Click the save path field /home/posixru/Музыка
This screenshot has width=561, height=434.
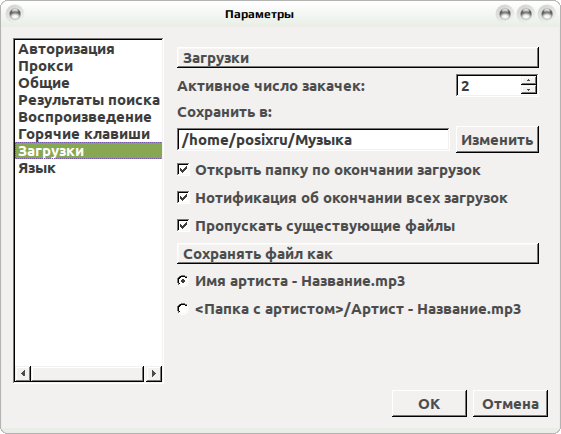(313, 140)
